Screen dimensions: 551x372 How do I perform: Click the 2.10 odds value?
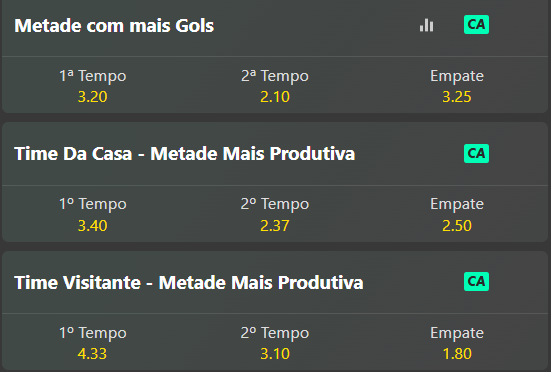275,97
